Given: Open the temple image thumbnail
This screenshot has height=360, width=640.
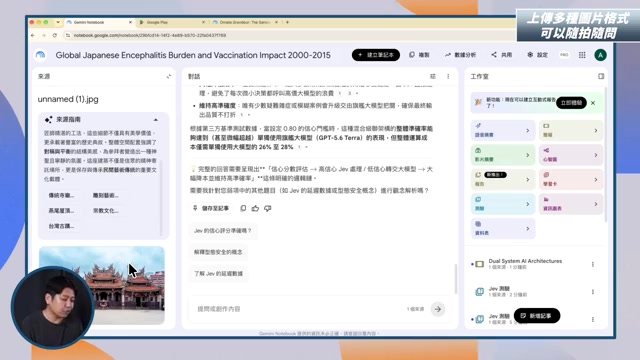Looking at the screenshot, I should pyautogui.click(x=102, y=285).
